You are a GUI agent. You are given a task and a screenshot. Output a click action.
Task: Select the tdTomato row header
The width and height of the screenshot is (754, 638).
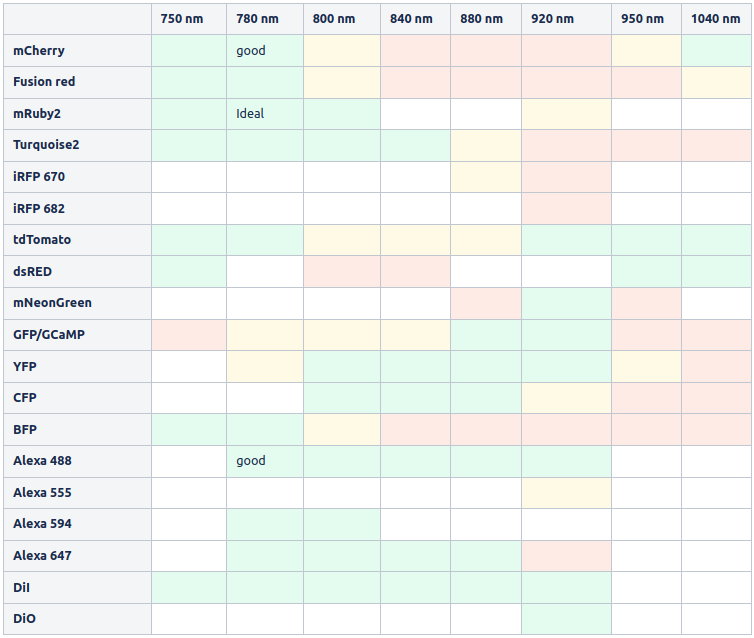77,240
